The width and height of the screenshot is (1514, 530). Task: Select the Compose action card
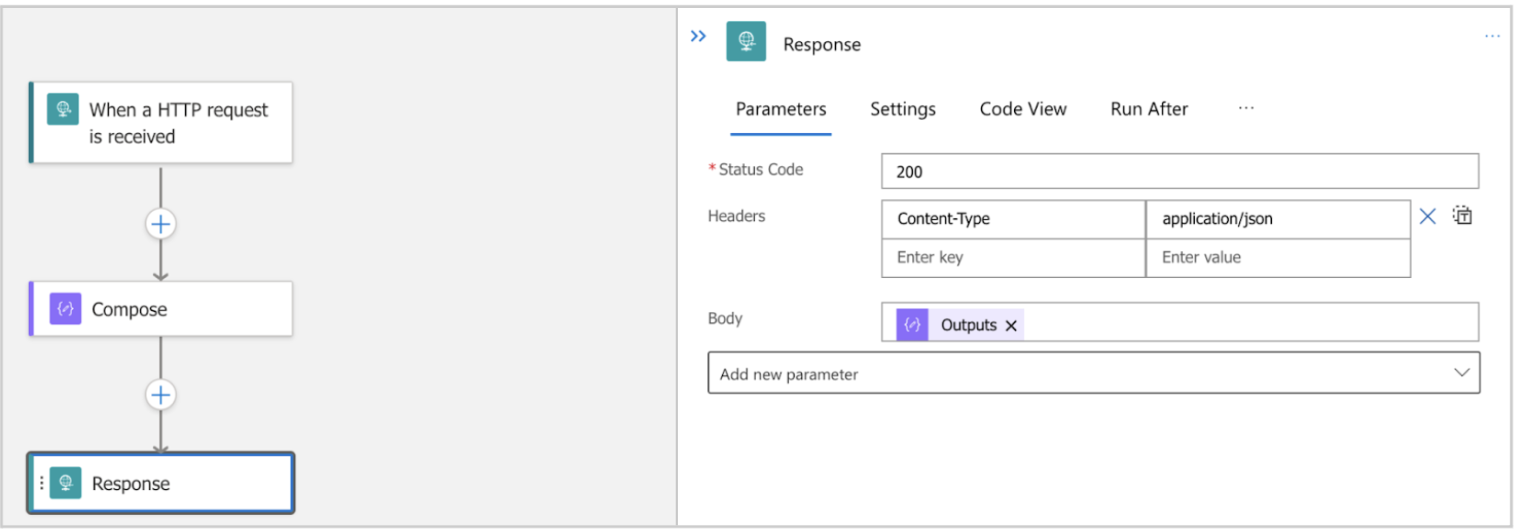(170, 309)
